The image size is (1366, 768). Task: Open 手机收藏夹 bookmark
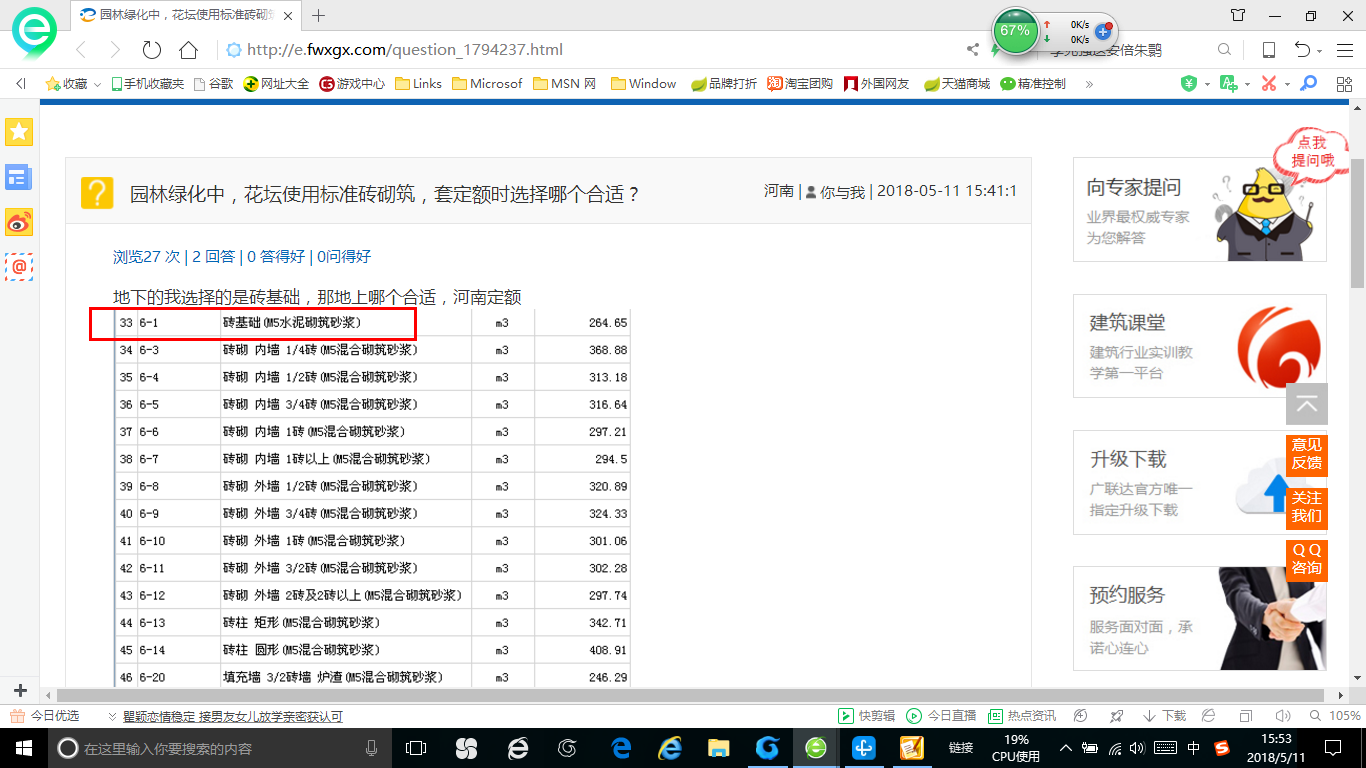(x=147, y=84)
